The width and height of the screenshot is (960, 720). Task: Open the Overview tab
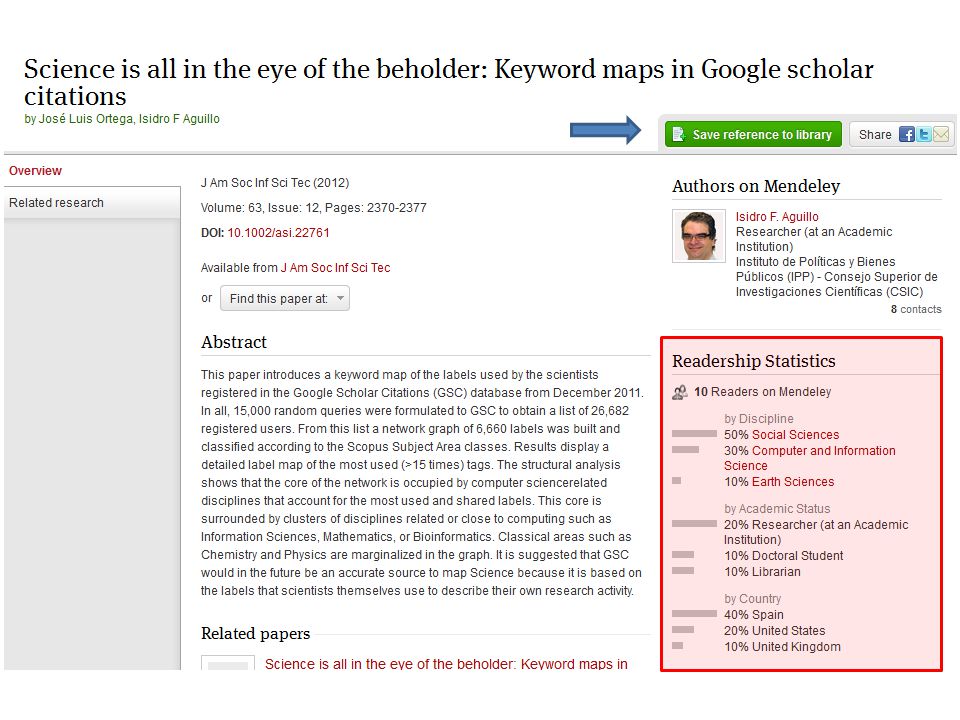pyautogui.click(x=35, y=171)
